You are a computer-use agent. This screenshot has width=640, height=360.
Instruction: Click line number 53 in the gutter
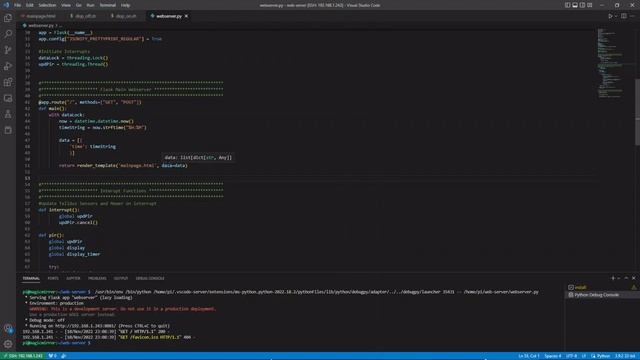28,178
